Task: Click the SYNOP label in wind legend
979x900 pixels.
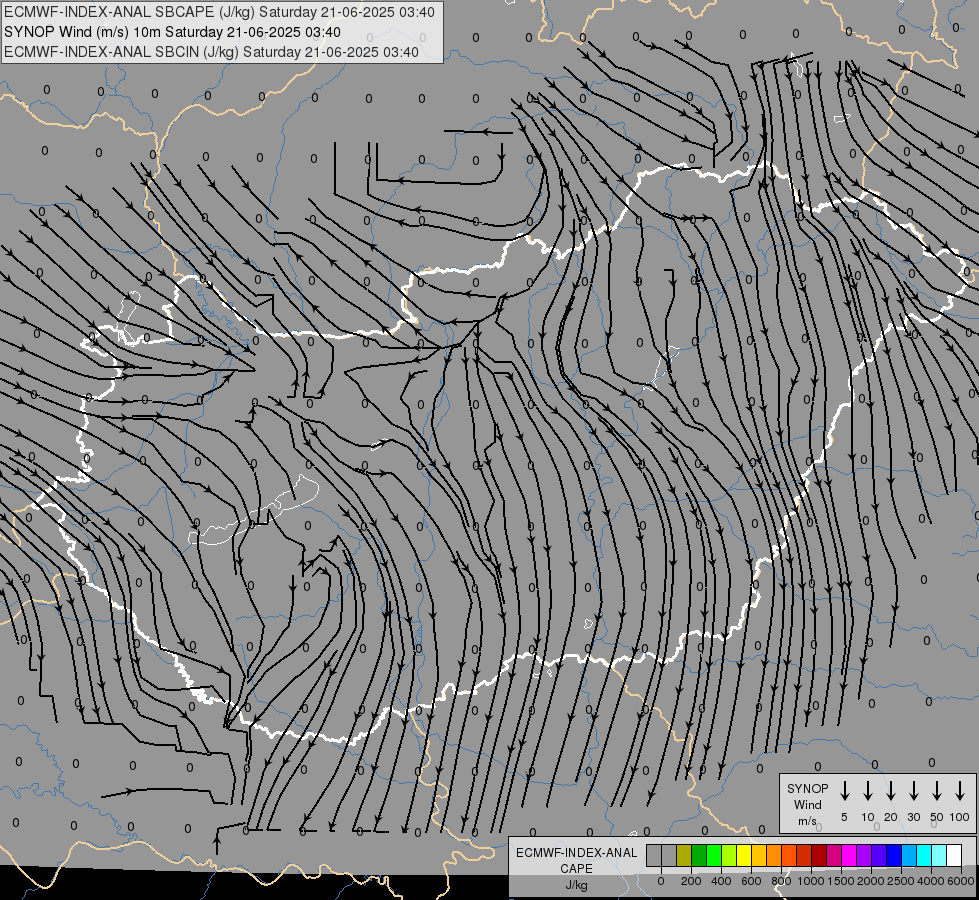Action: click(807, 789)
